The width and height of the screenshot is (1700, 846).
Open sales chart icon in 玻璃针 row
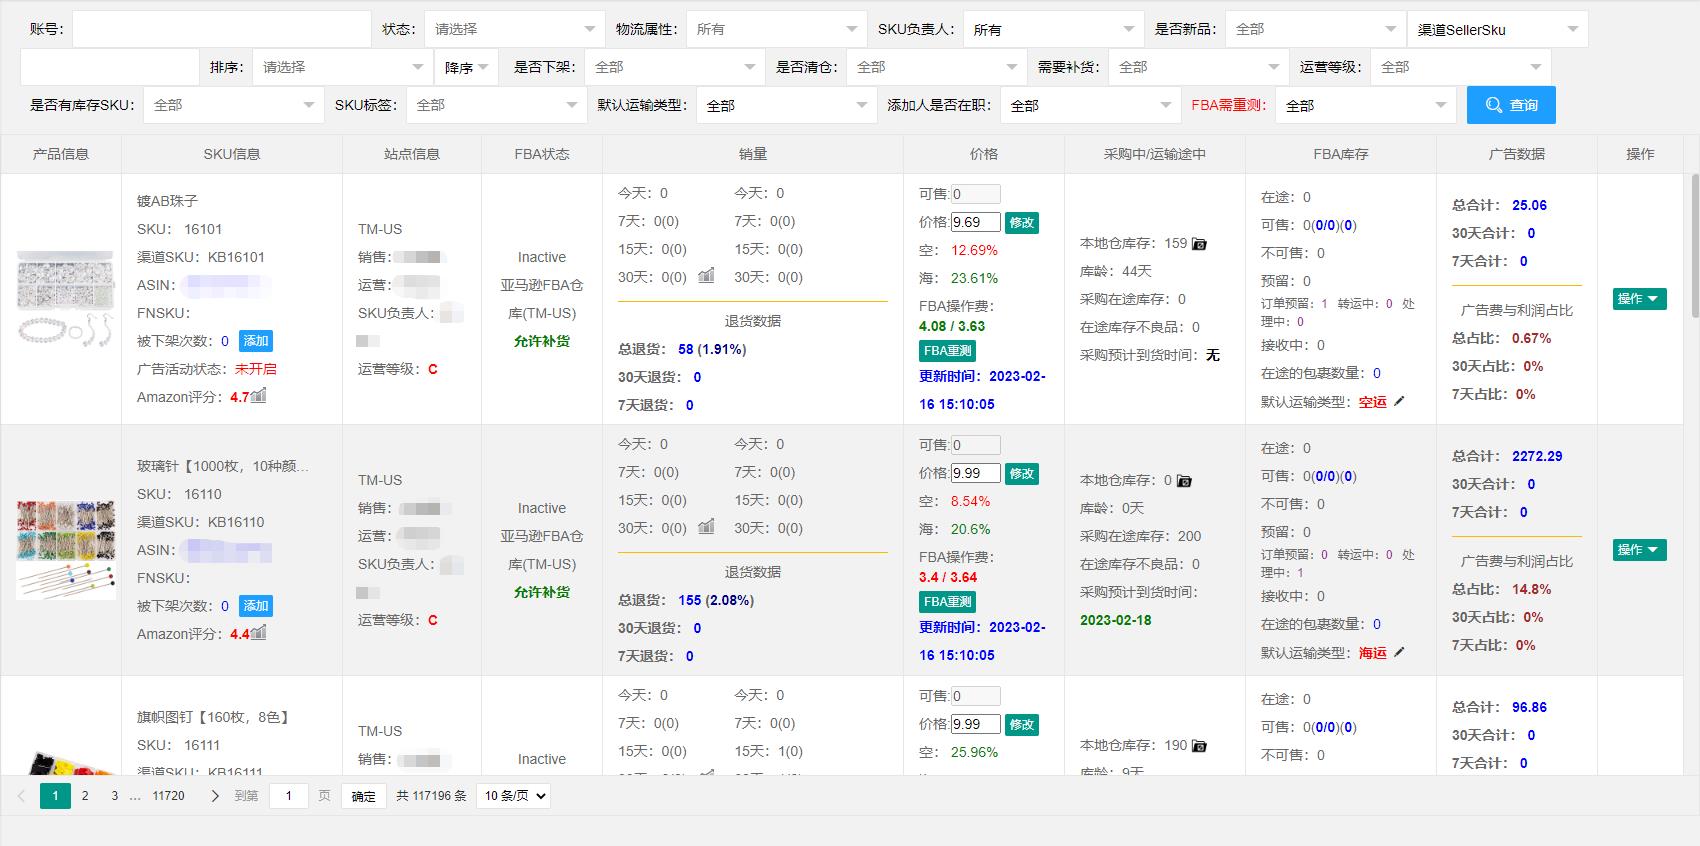pyautogui.click(x=706, y=526)
